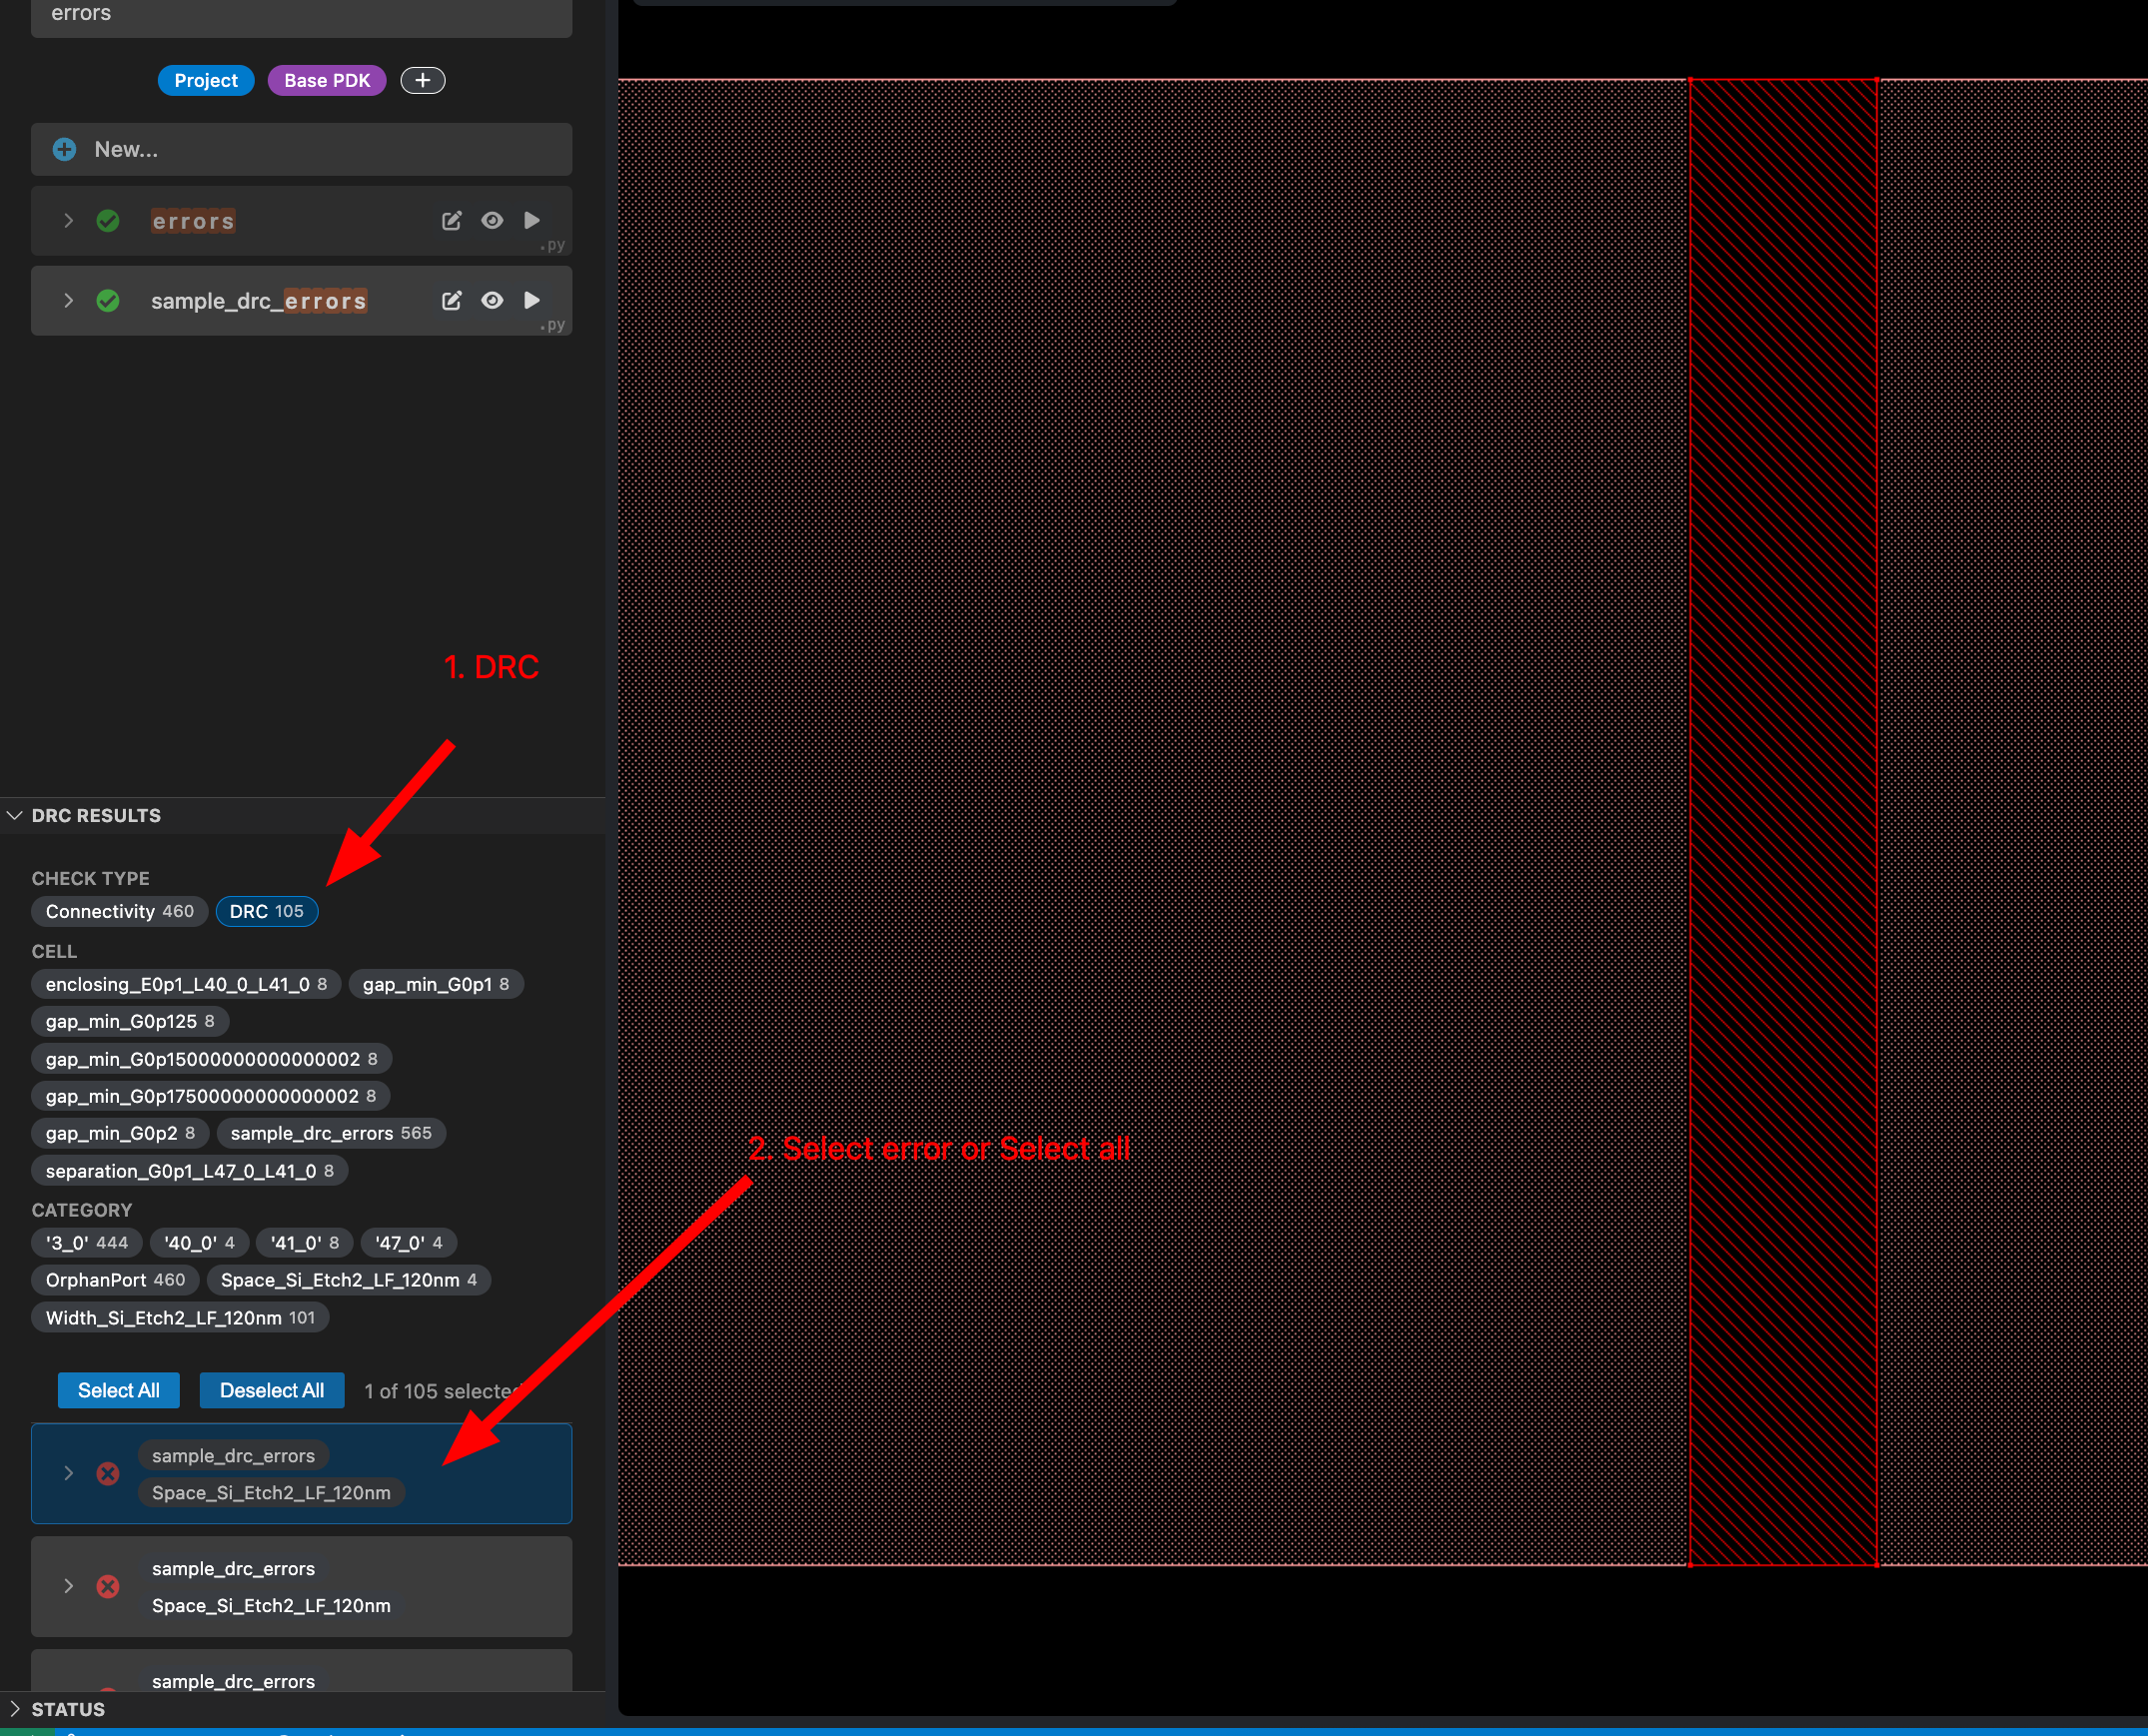Switch to the Project tab pill
Viewport: 2148px width, 1736px height.
coord(206,80)
